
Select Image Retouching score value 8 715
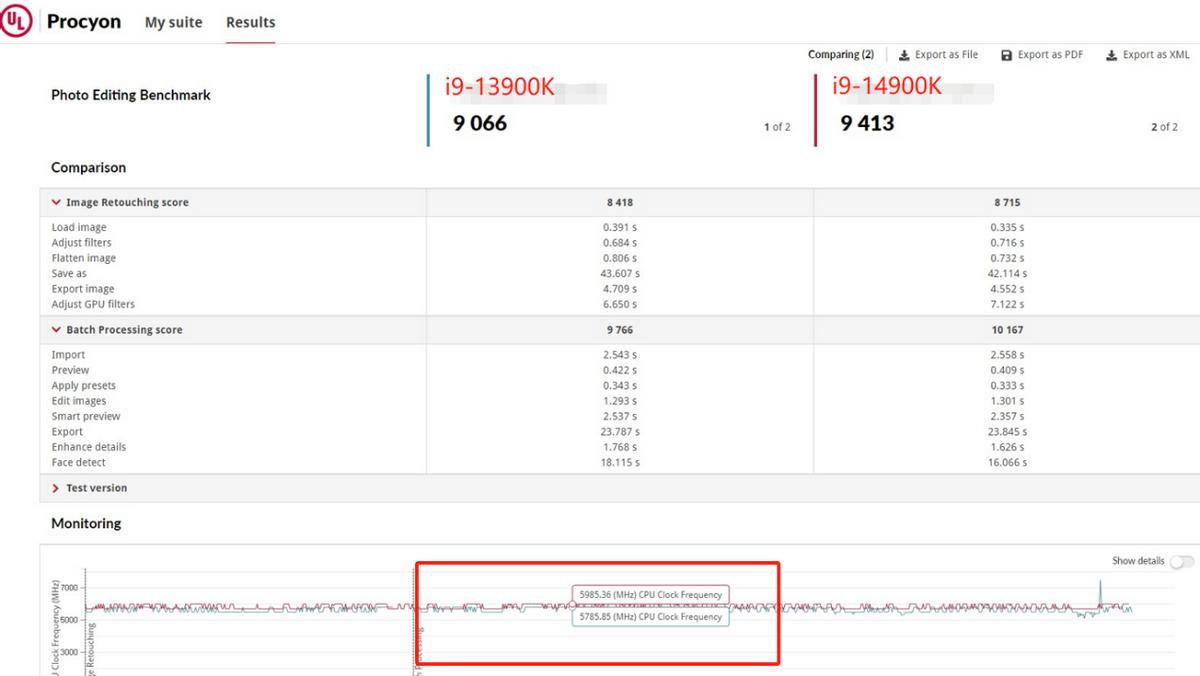tap(1007, 202)
